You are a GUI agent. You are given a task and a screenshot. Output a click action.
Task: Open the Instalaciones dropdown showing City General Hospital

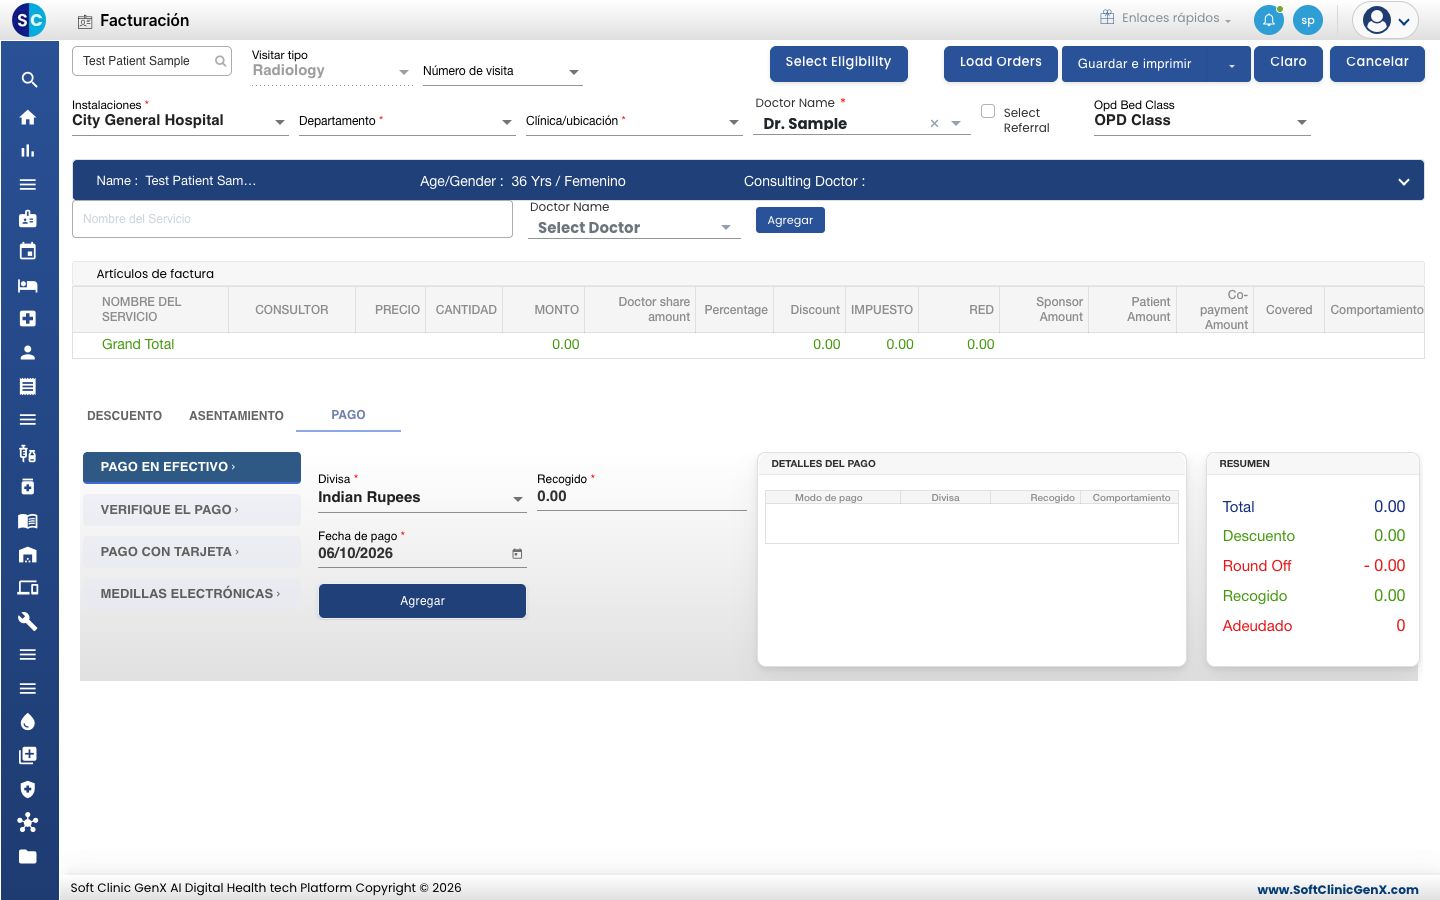coord(179,121)
